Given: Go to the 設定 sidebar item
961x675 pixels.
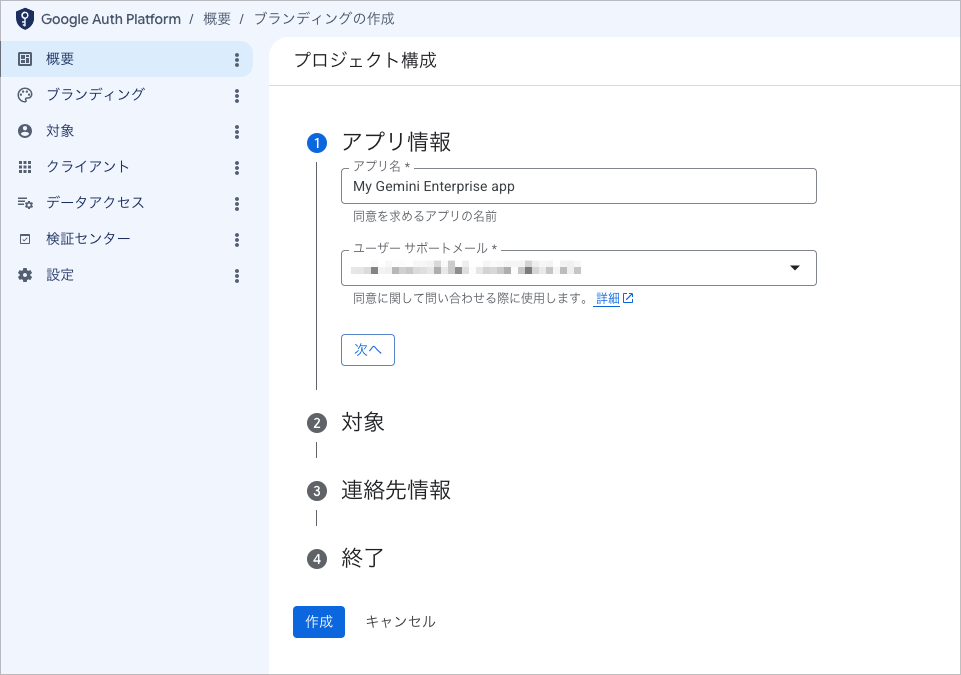Looking at the screenshot, I should tap(127, 275).
